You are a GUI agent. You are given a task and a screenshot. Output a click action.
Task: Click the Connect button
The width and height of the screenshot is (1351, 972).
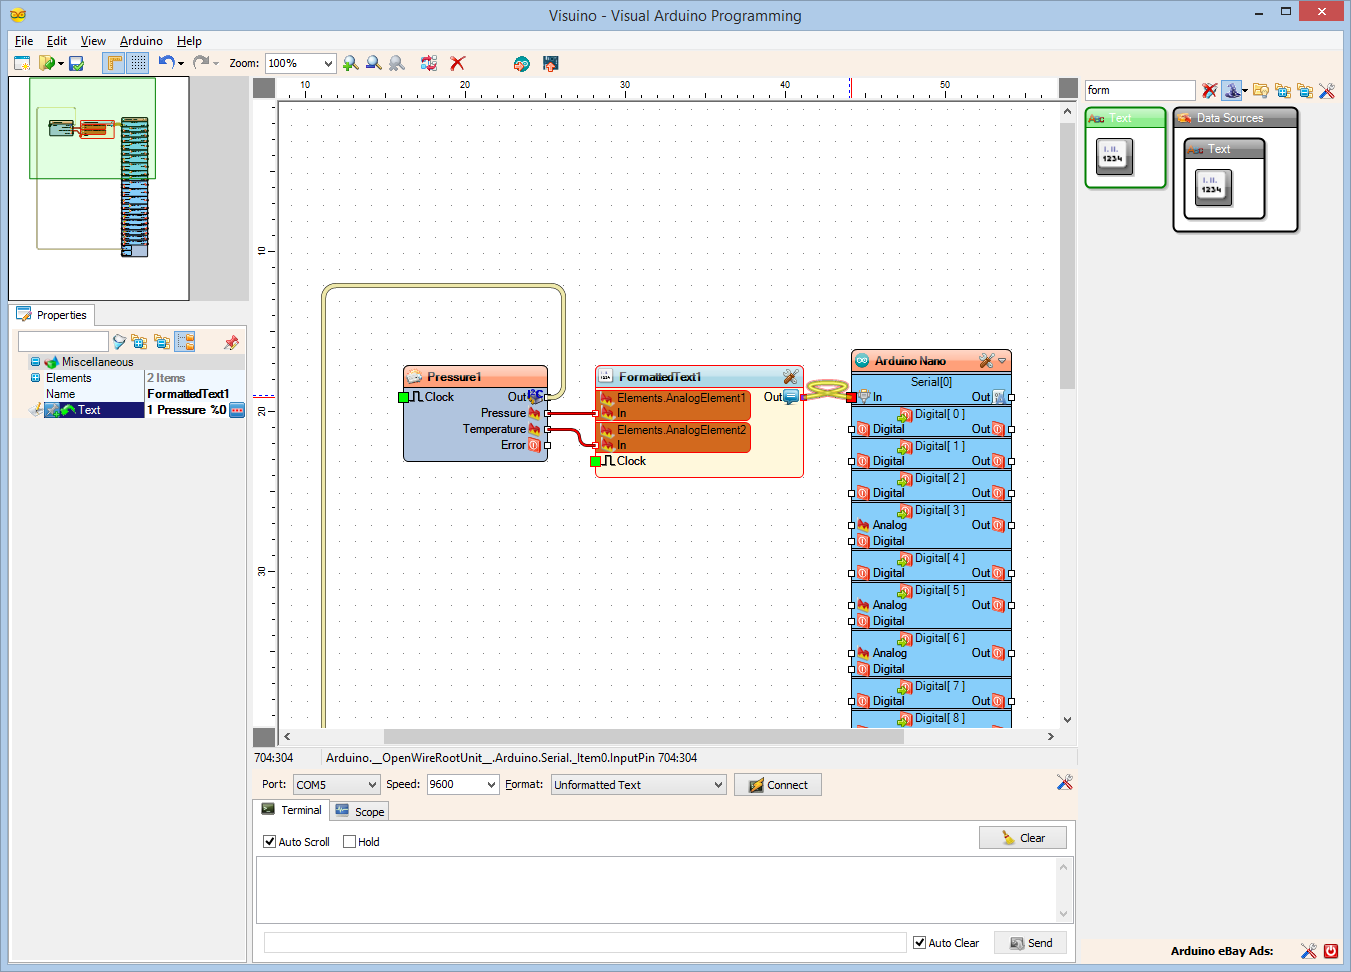pos(778,785)
